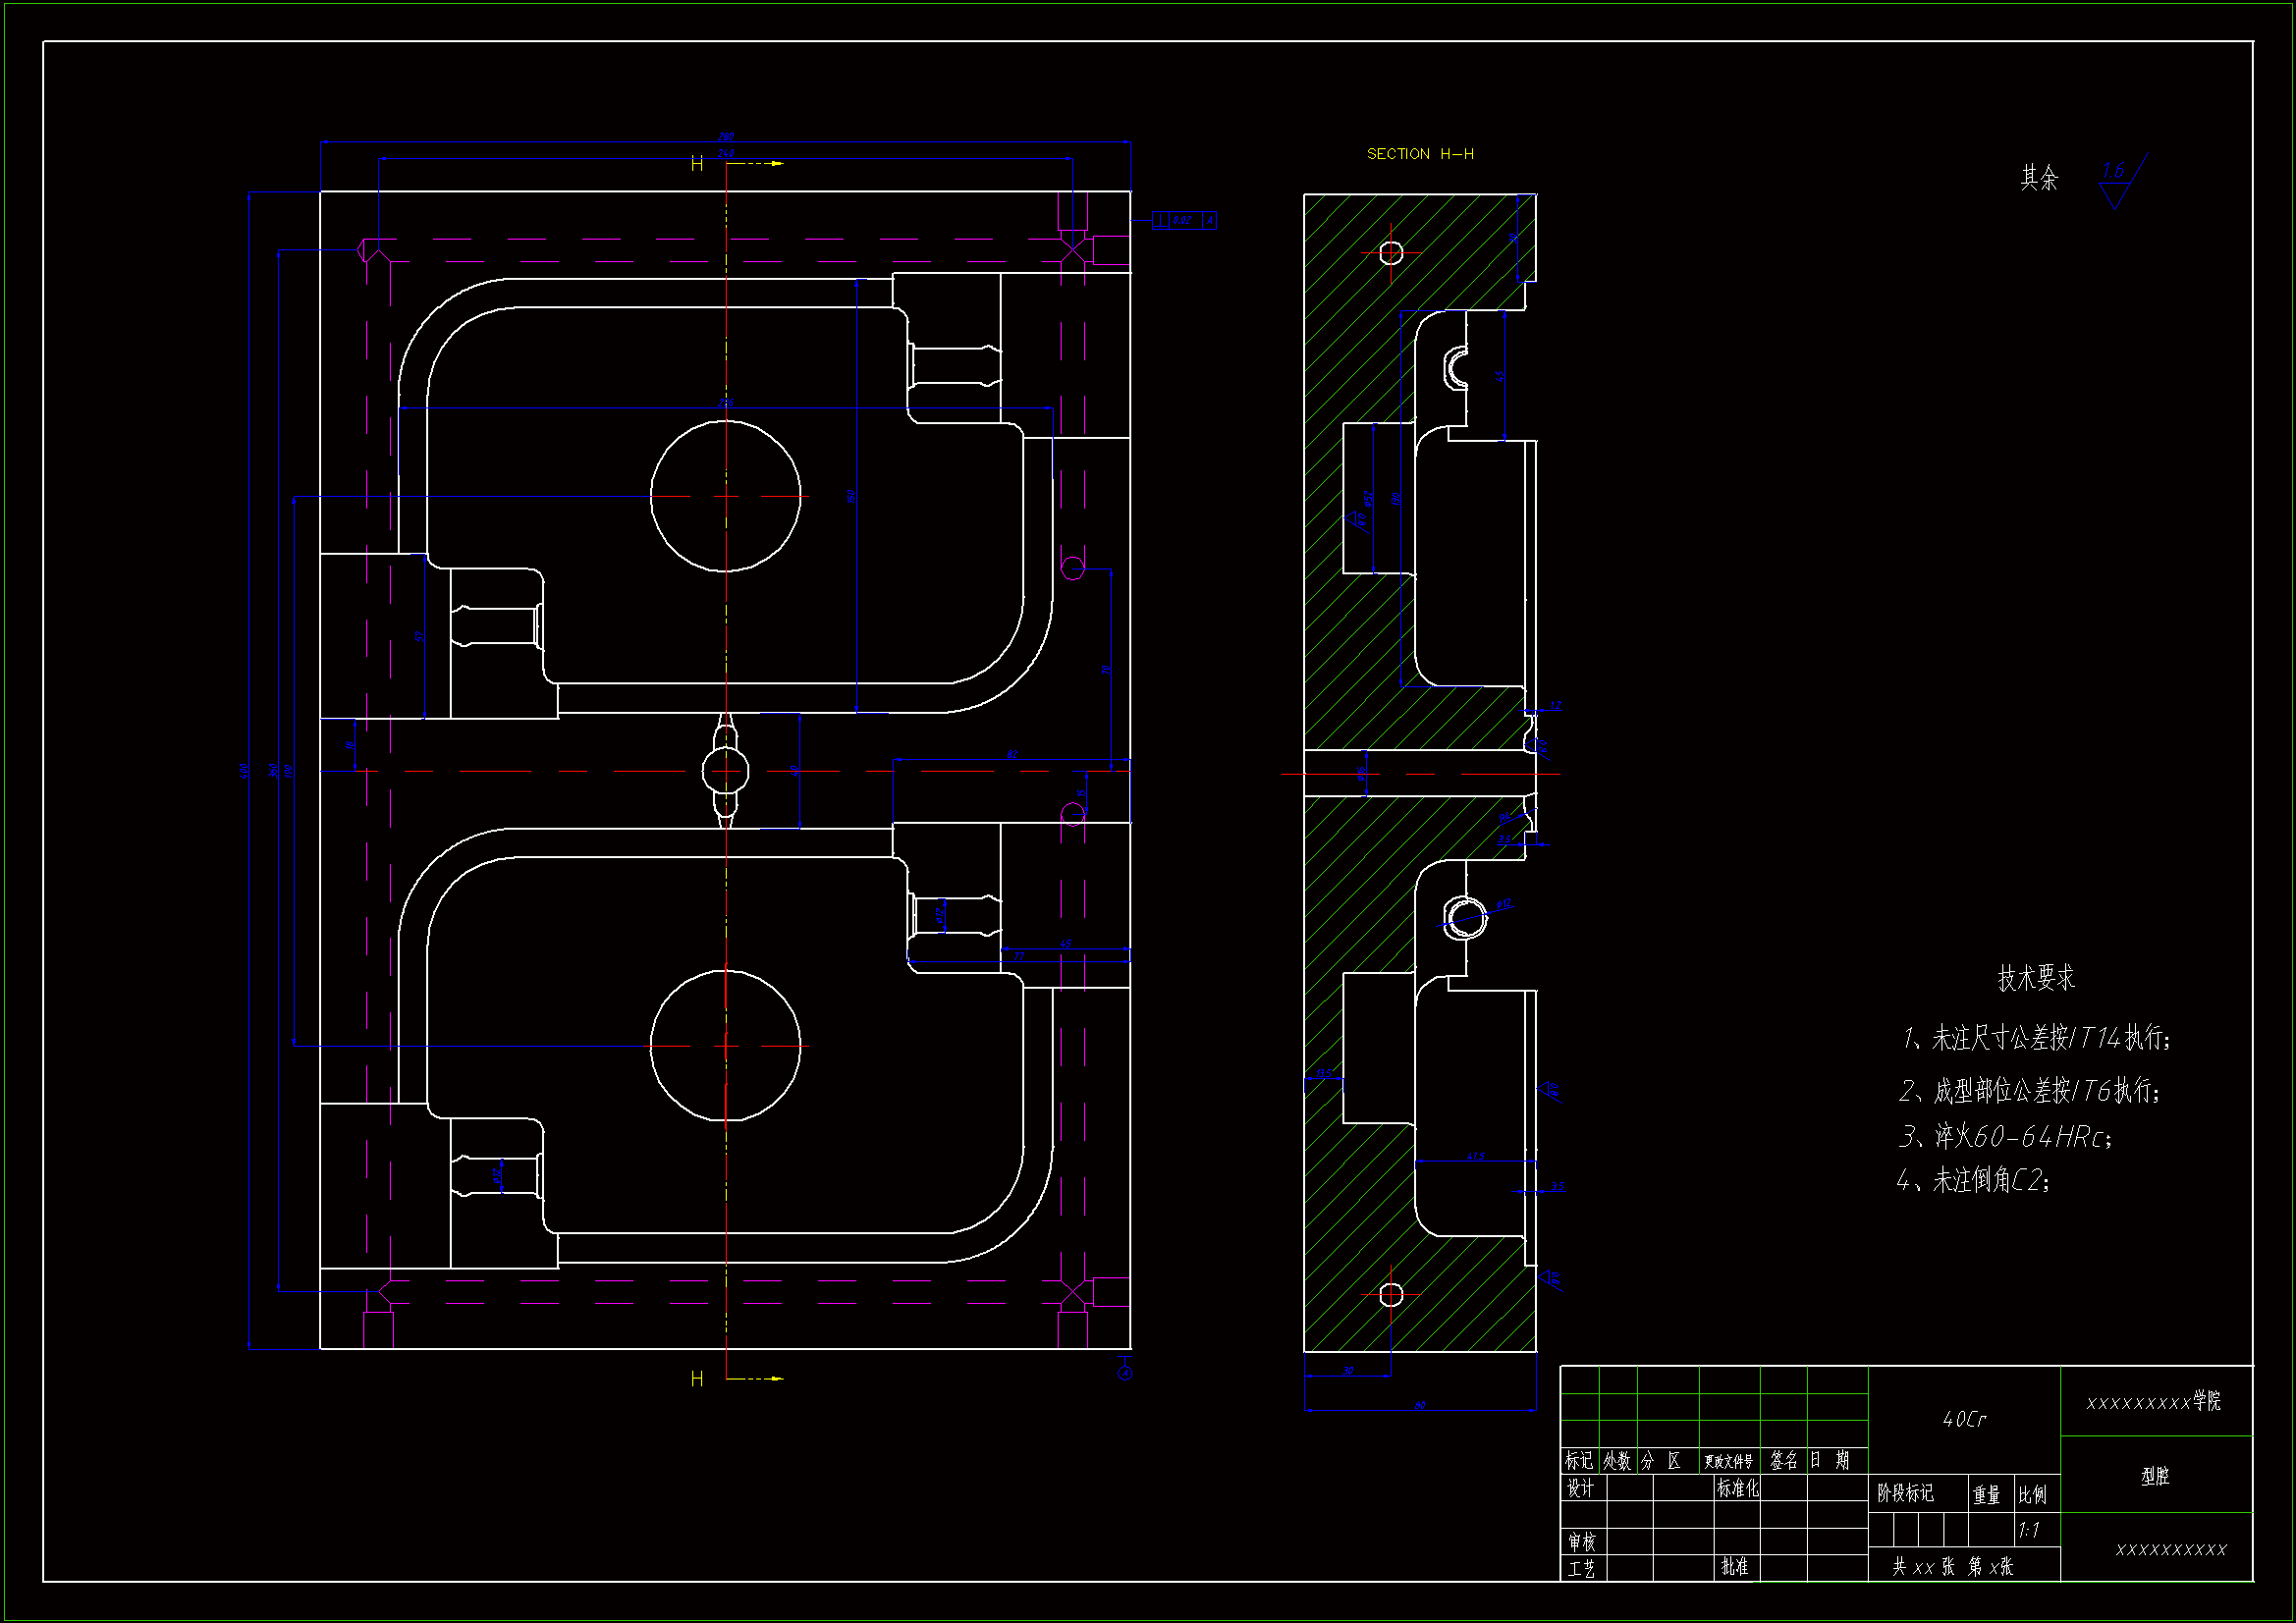Select the 1:1 scale value in title block
The image size is (2296, 1623).
click(x=2028, y=1530)
